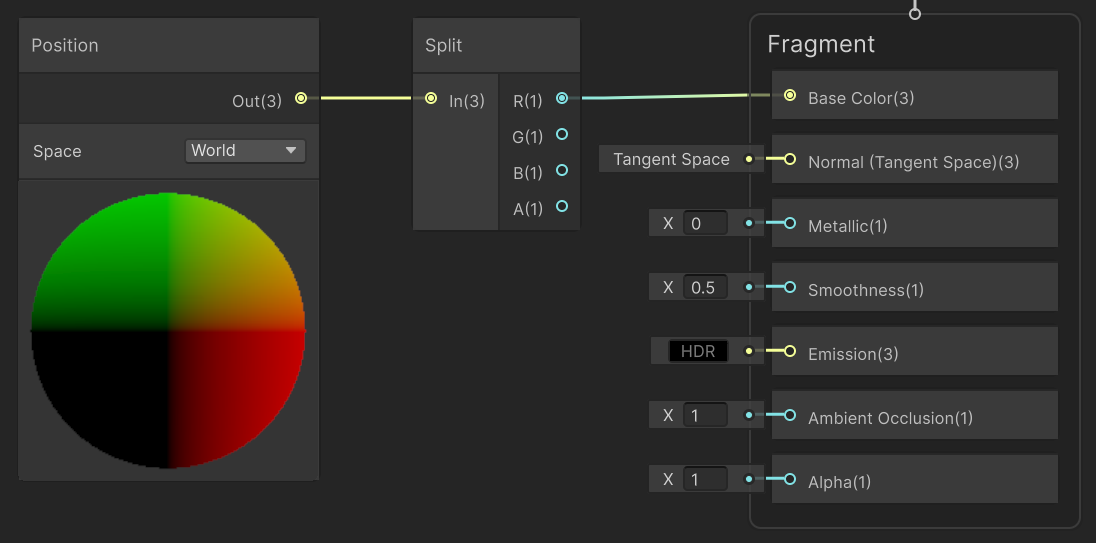Click the Split node B(1) output port
The height and width of the screenshot is (543, 1096).
[x=562, y=171]
